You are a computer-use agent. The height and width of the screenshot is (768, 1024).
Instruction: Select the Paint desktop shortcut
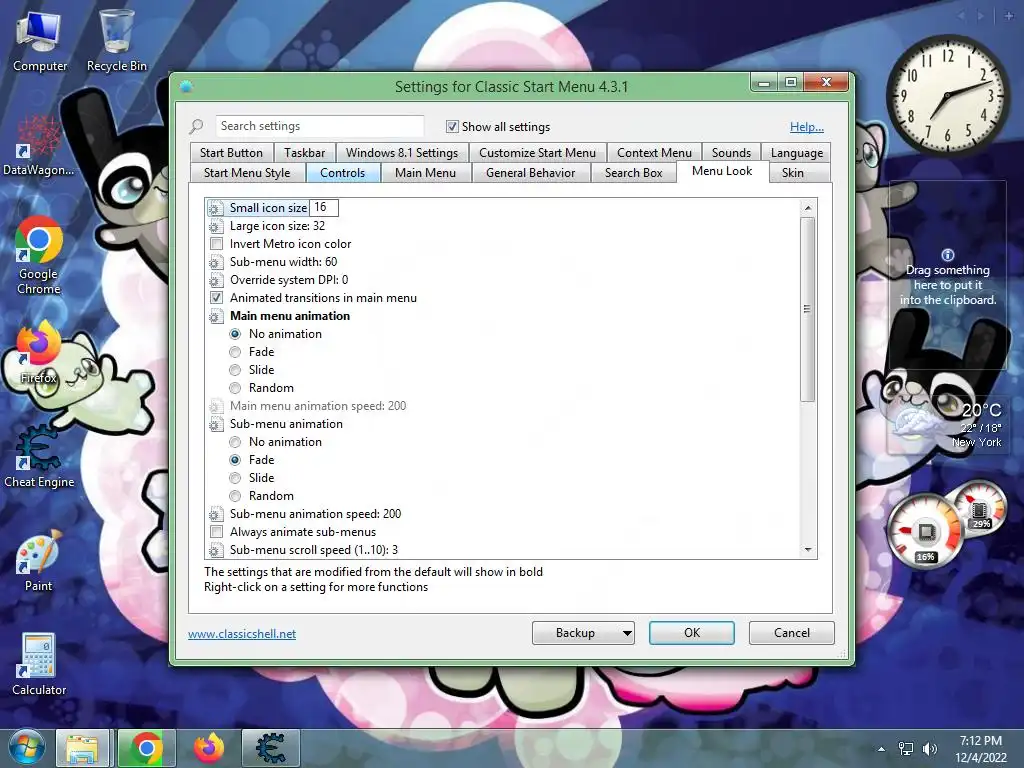[38, 560]
